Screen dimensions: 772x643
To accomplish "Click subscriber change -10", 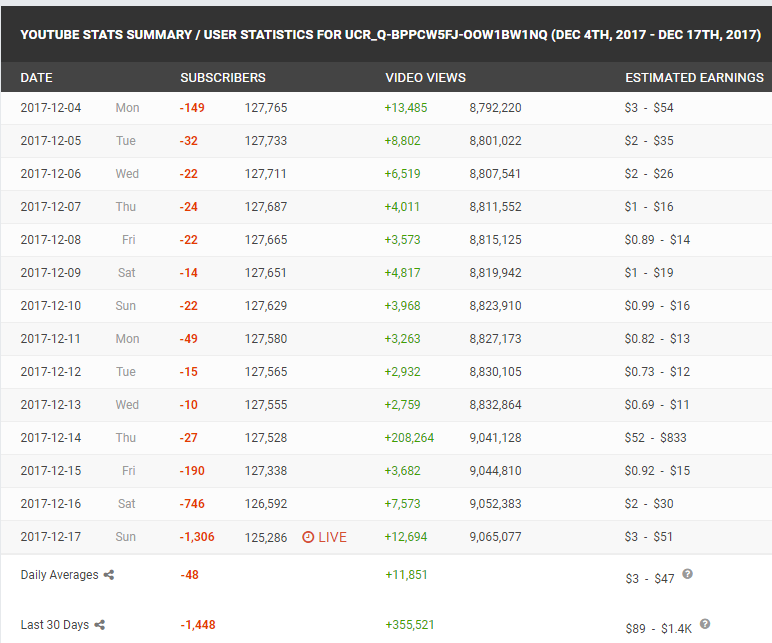I will pyautogui.click(x=189, y=405).
